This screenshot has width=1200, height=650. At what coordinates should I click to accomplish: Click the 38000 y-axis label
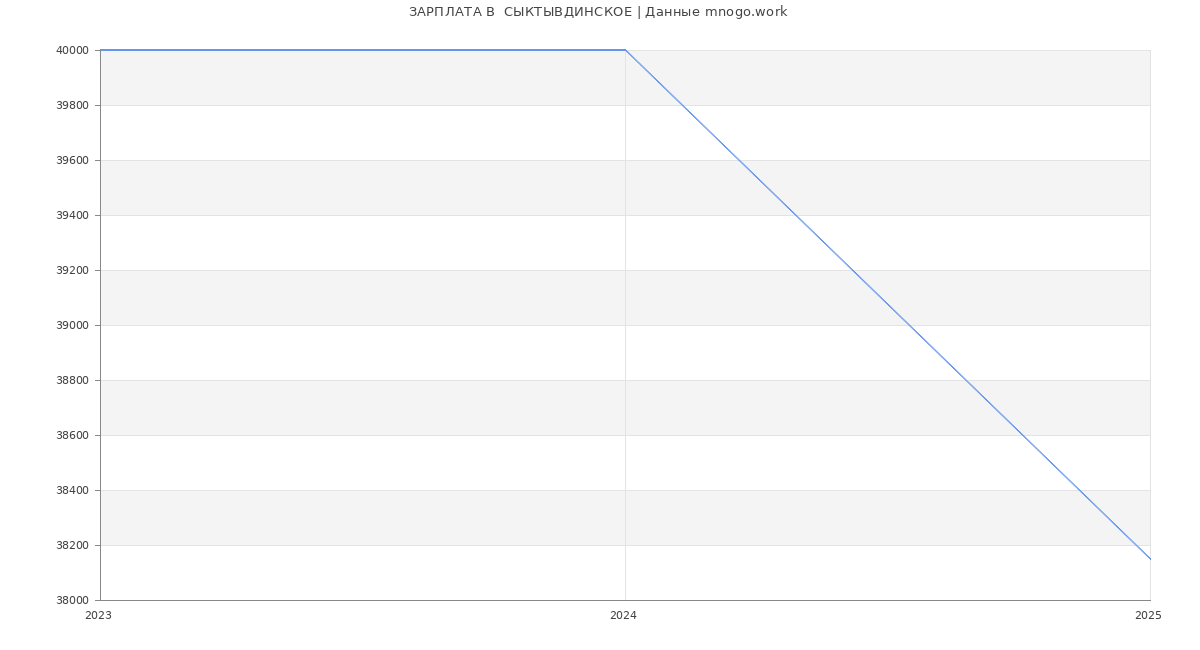[x=72, y=600]
